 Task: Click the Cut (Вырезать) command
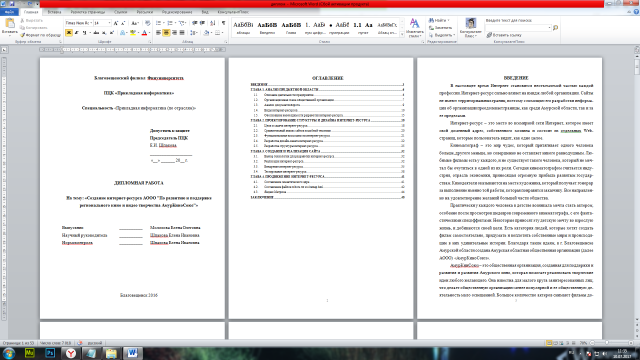point(31,20)
